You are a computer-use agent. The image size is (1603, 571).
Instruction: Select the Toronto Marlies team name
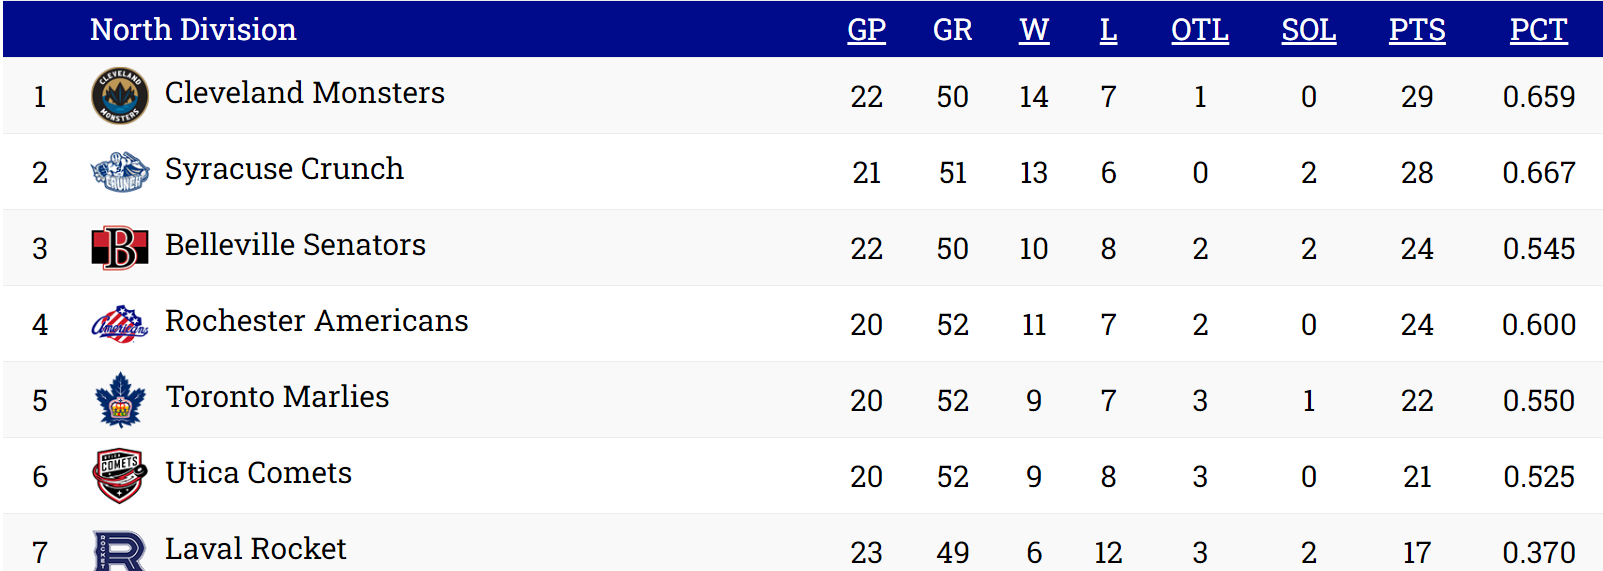click(277, 397)
